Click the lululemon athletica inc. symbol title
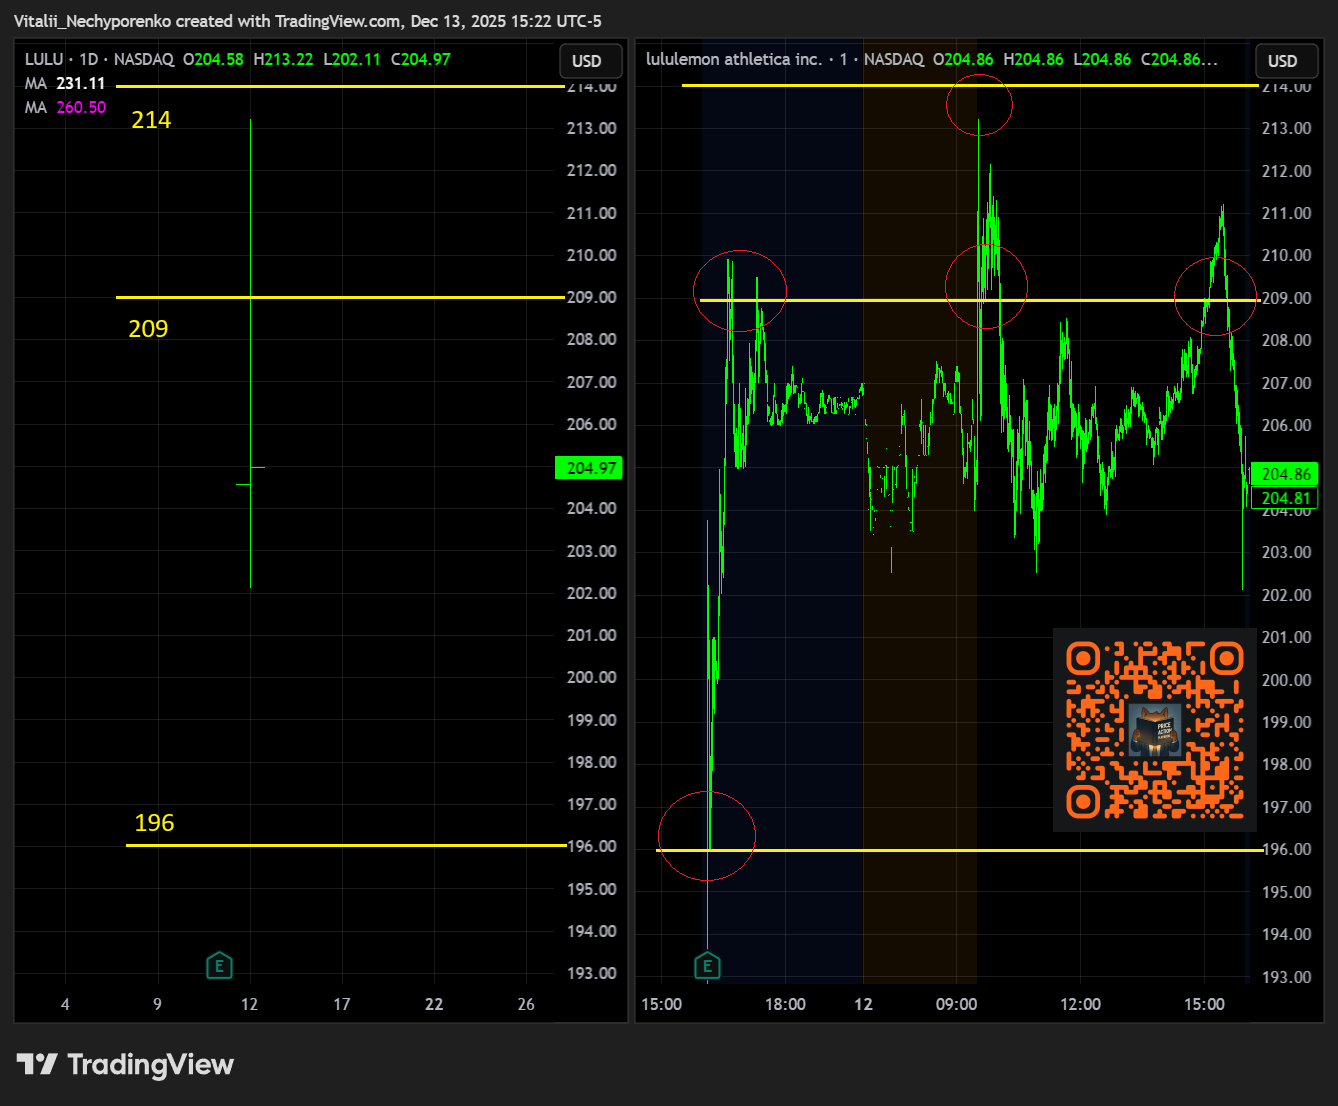This screenshot has height=1106, width=1338. 734,59
